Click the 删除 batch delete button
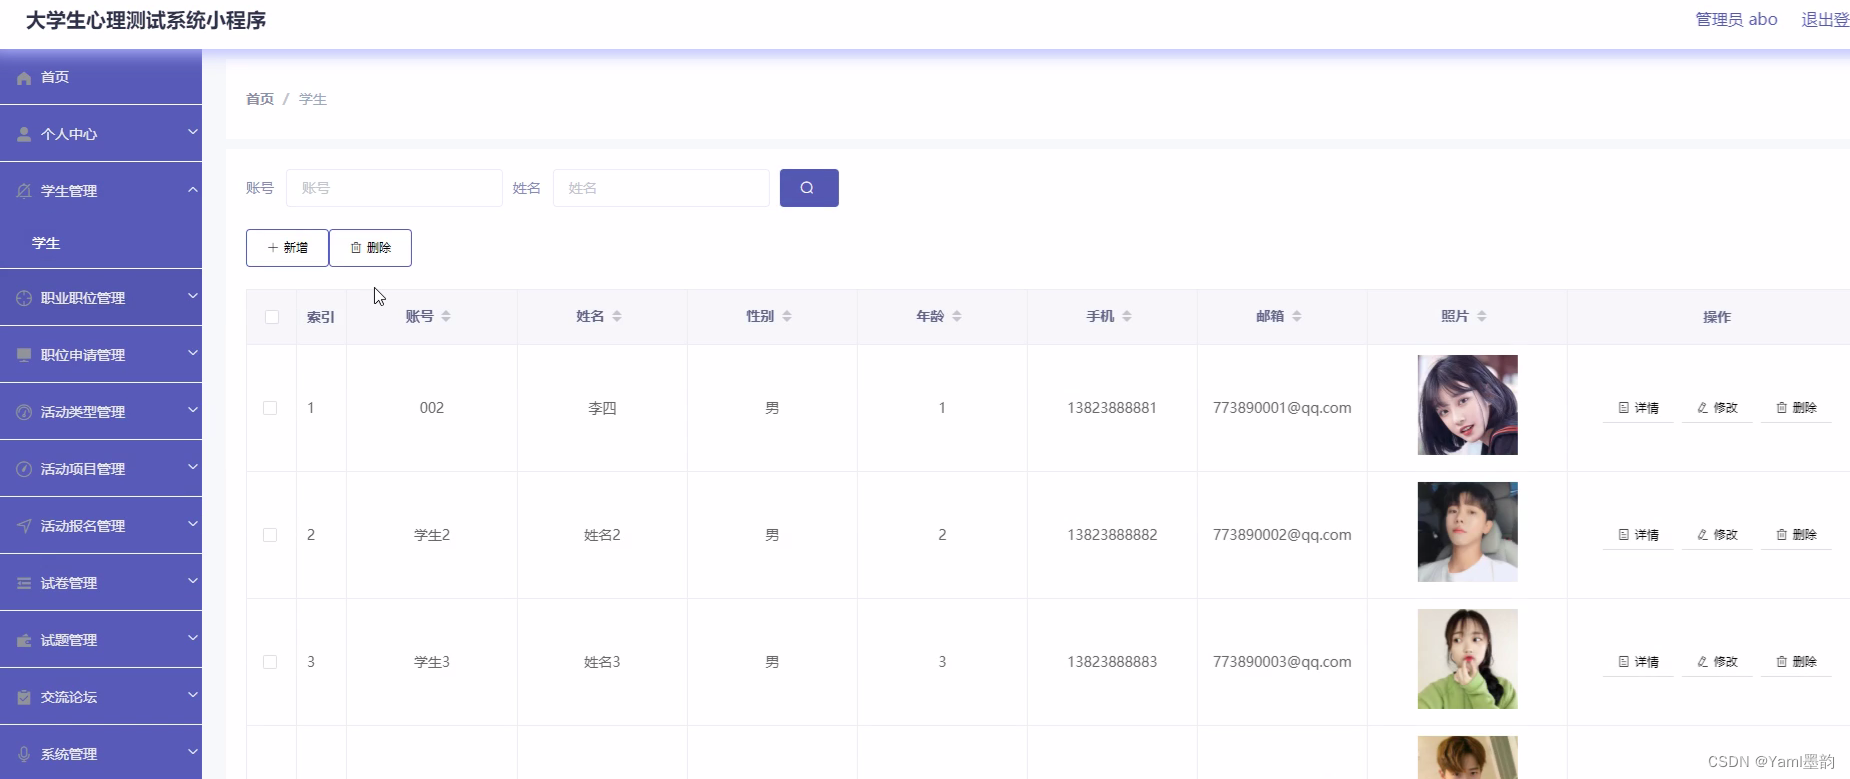 (x=370, y=248)
